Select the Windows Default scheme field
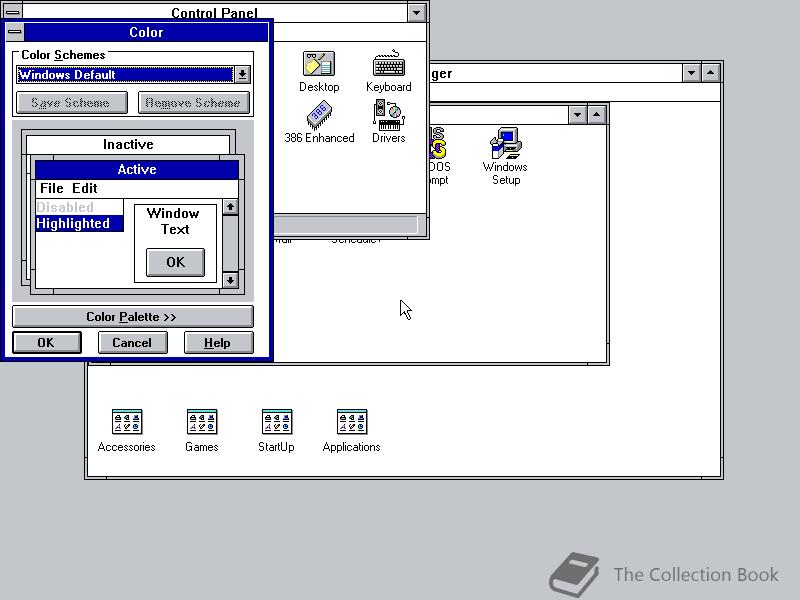Viewport: 800px width, 600px height. (x=125, y=74)
